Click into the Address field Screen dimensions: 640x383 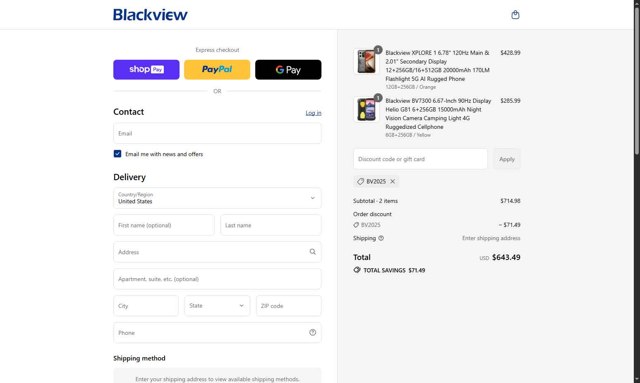coord(217,252)
